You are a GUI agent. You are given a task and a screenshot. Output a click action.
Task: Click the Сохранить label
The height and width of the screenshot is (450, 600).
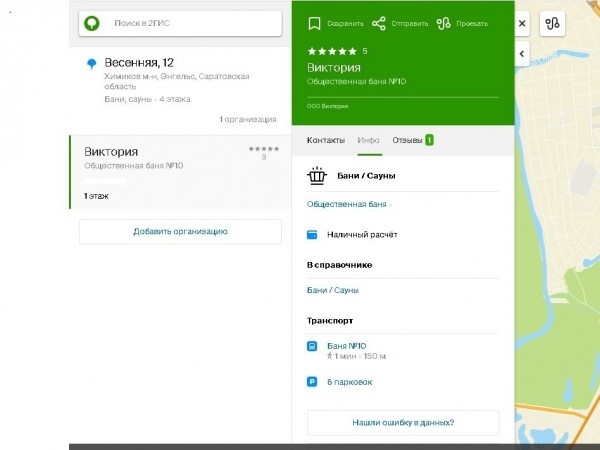point(345,24)
